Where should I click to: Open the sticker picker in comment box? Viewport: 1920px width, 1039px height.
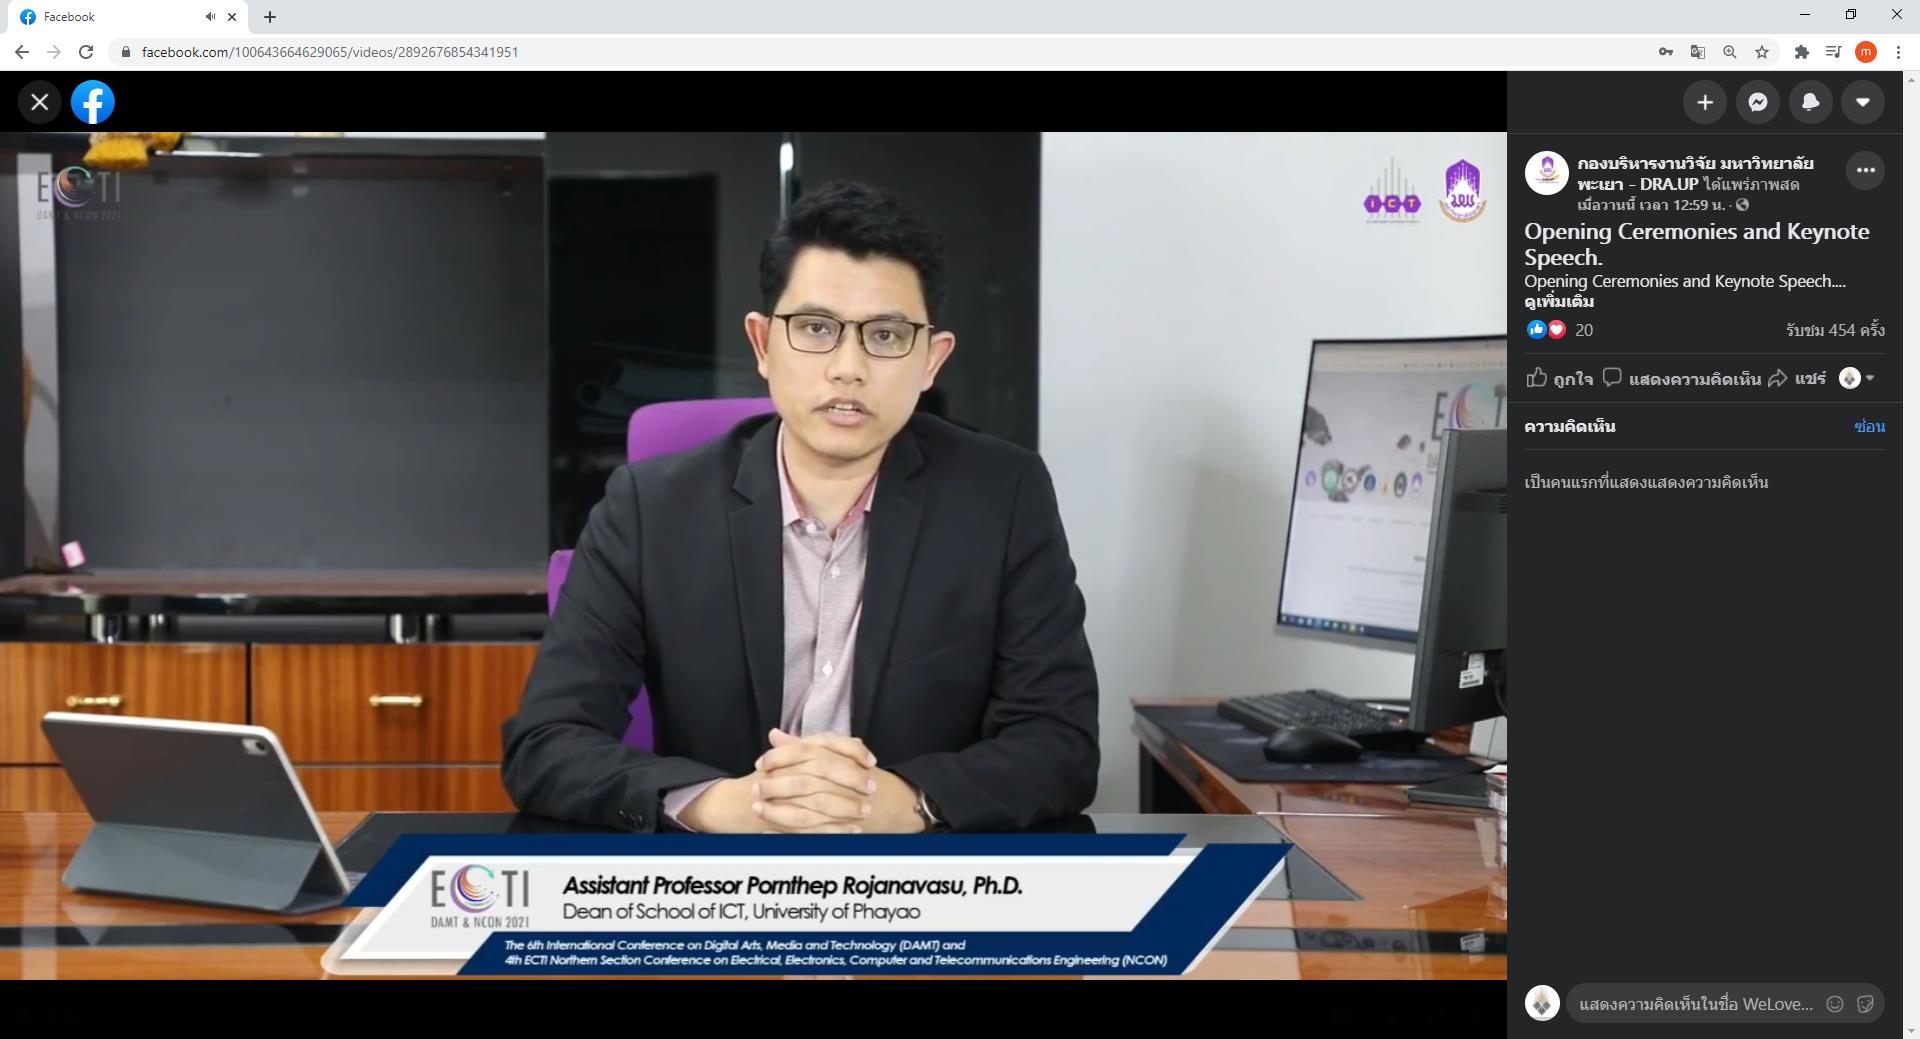(1865, 1004)
